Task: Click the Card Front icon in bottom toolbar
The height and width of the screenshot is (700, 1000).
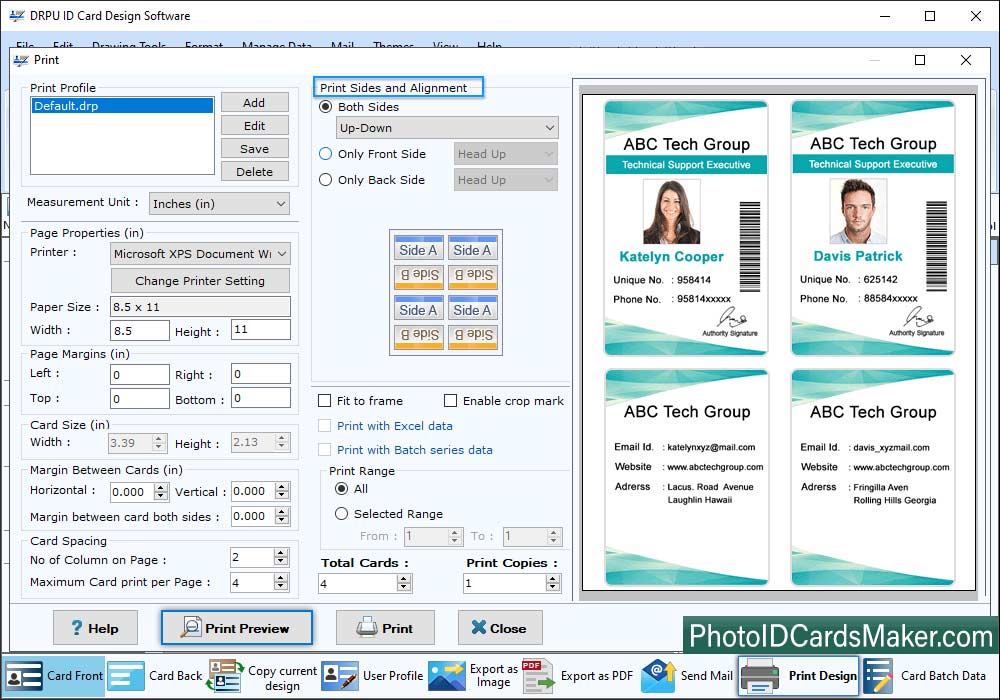Action: tap(24, 676)
